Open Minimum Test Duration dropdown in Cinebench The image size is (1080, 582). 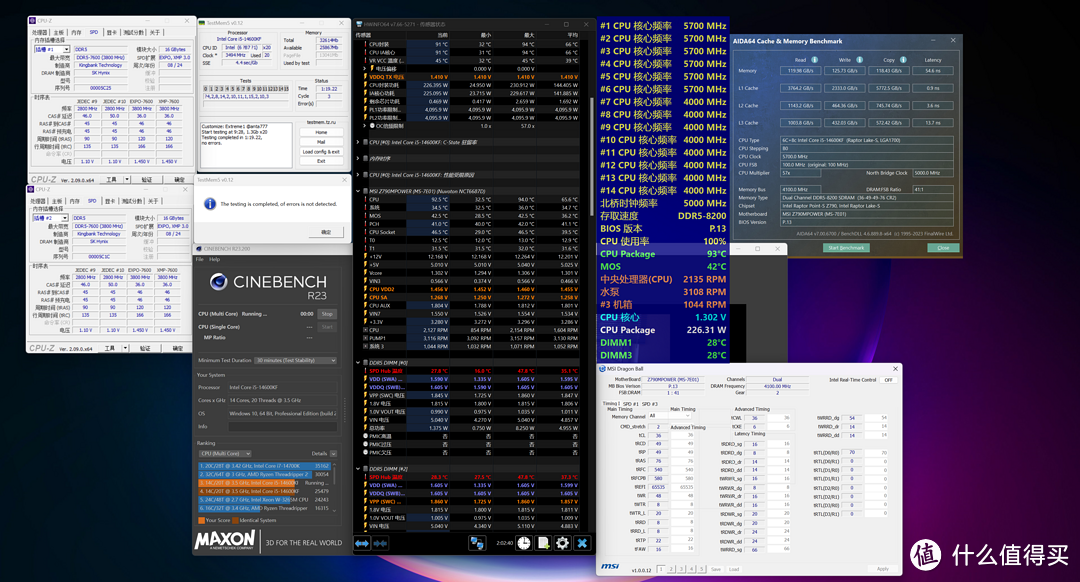click(x=295, y=360)
